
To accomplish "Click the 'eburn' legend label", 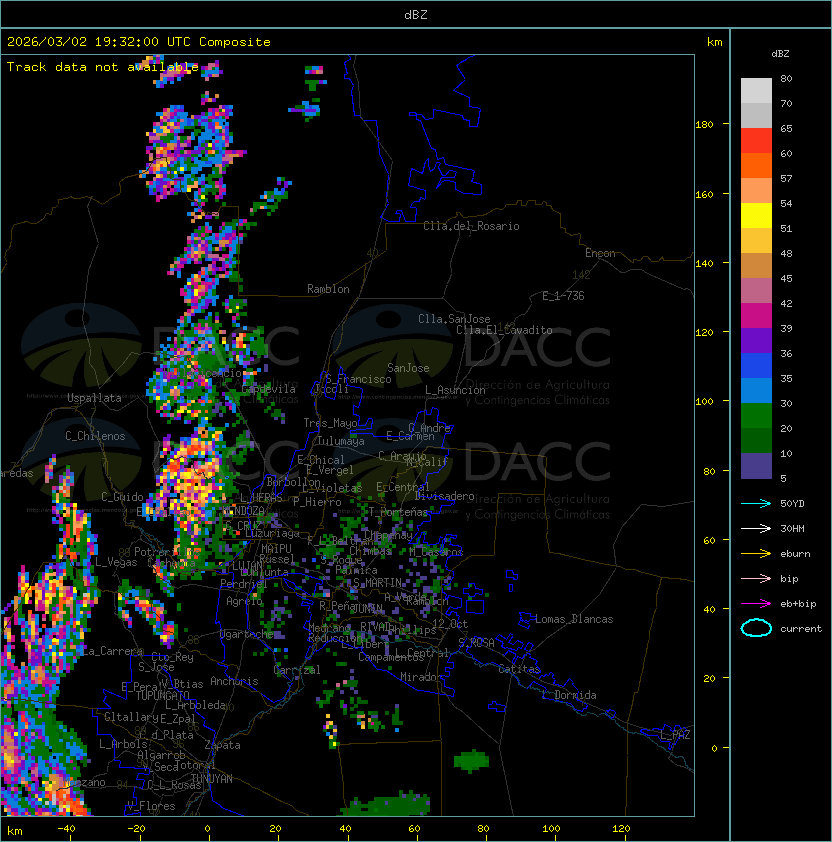I will [795, 554].
